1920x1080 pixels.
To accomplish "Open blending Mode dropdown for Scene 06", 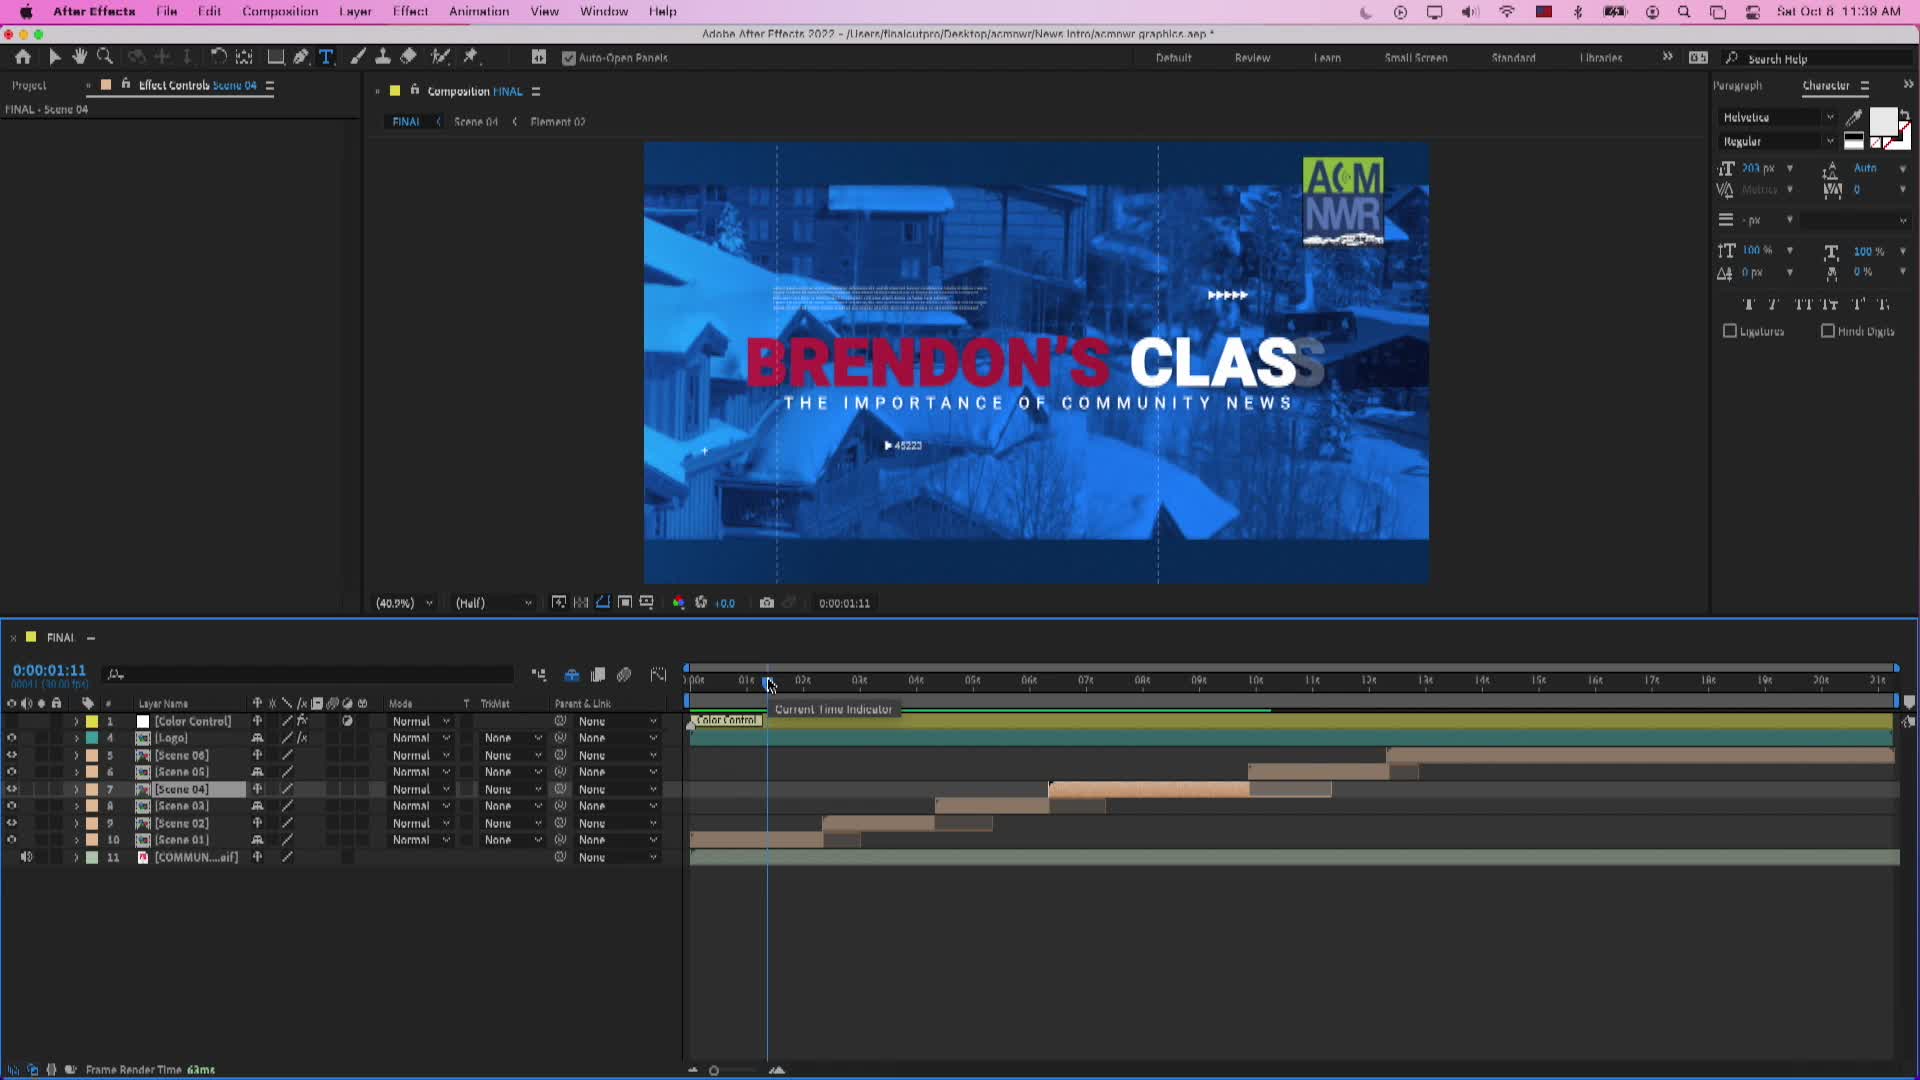I will pos(421,755).
